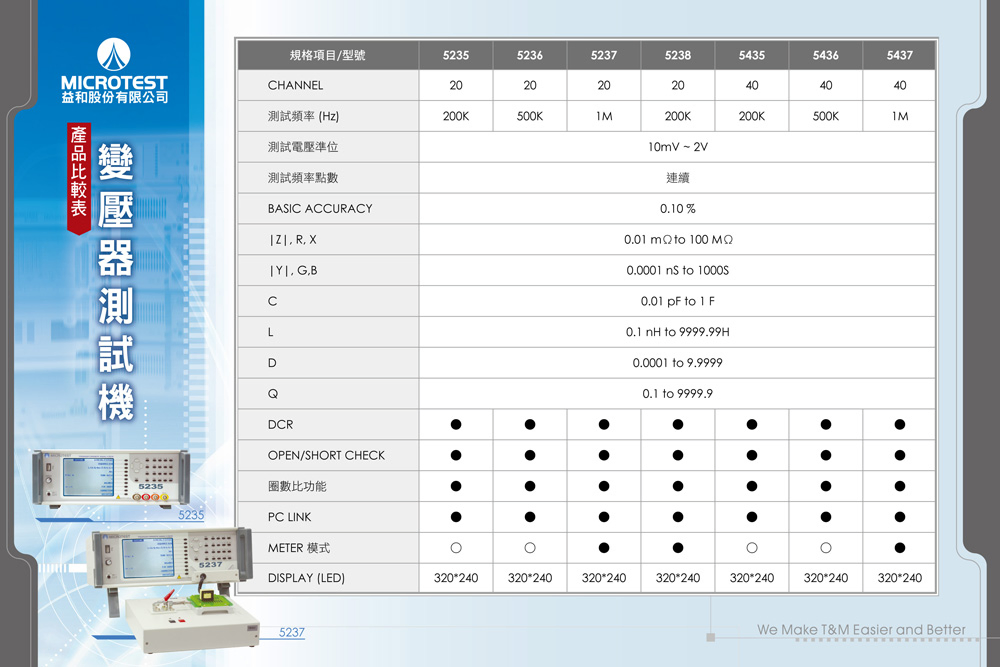Click the |Y|, G,B row label
1000x667 pixels.
pos(293,270)
